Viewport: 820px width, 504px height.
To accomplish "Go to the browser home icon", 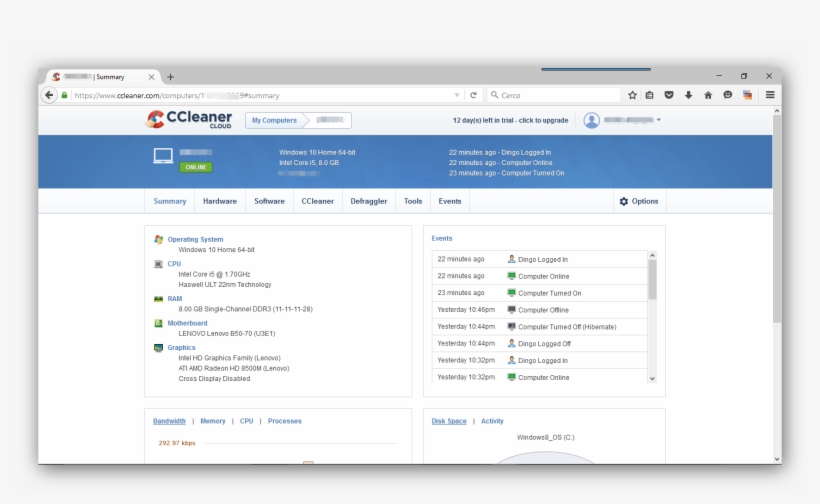I will click(708, 95).
